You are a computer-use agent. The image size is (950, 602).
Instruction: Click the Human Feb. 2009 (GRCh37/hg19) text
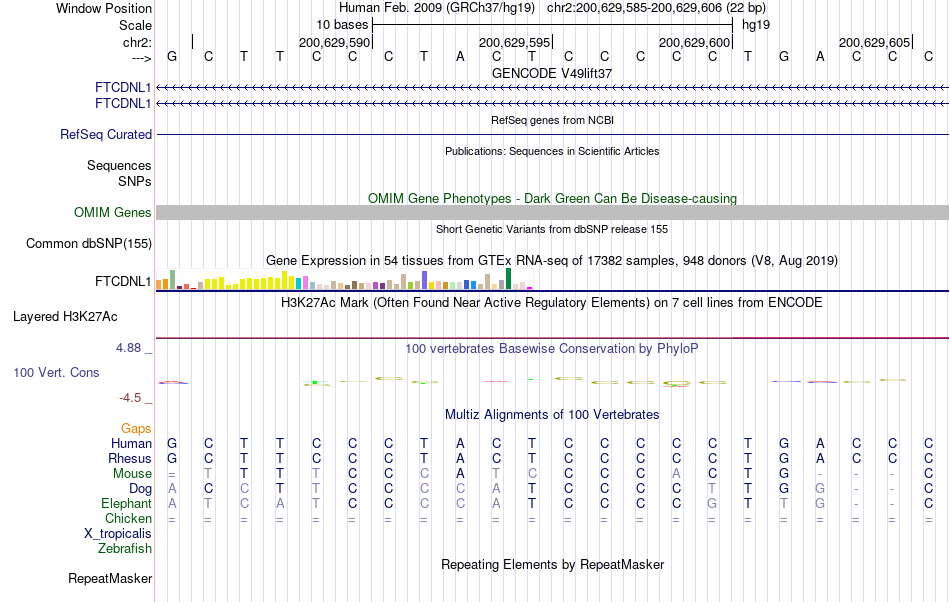coord(437,8)
